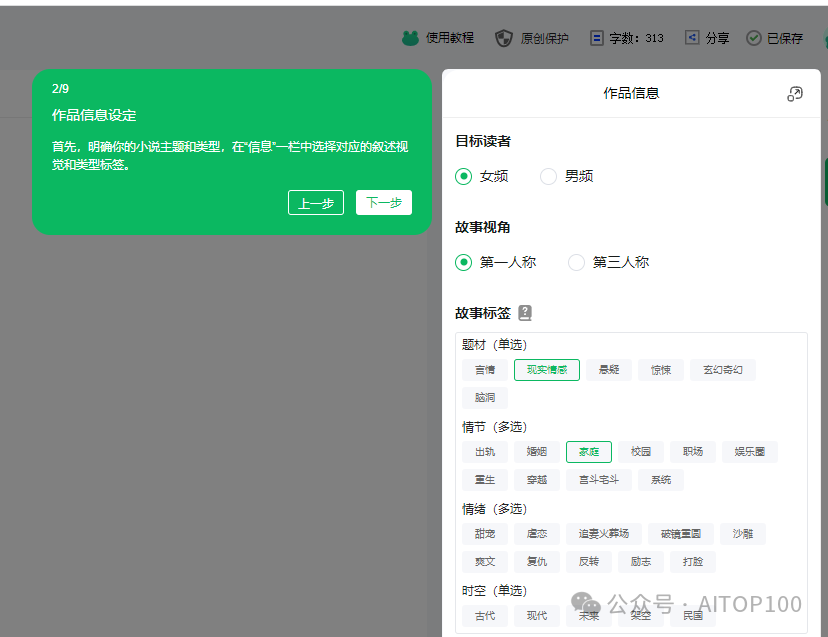Click 下一步 in the tutorial popup

pyautogui.click(x=383, y=202)
